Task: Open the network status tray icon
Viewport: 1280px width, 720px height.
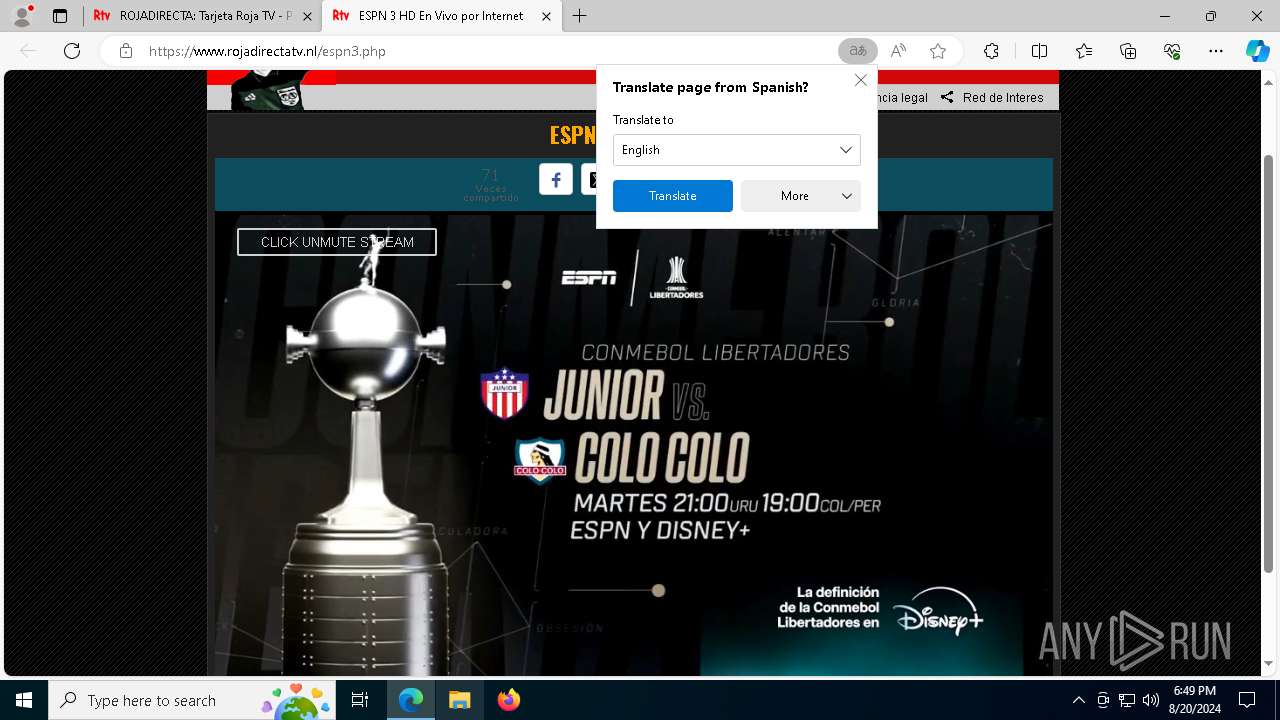Action: 1127,700
